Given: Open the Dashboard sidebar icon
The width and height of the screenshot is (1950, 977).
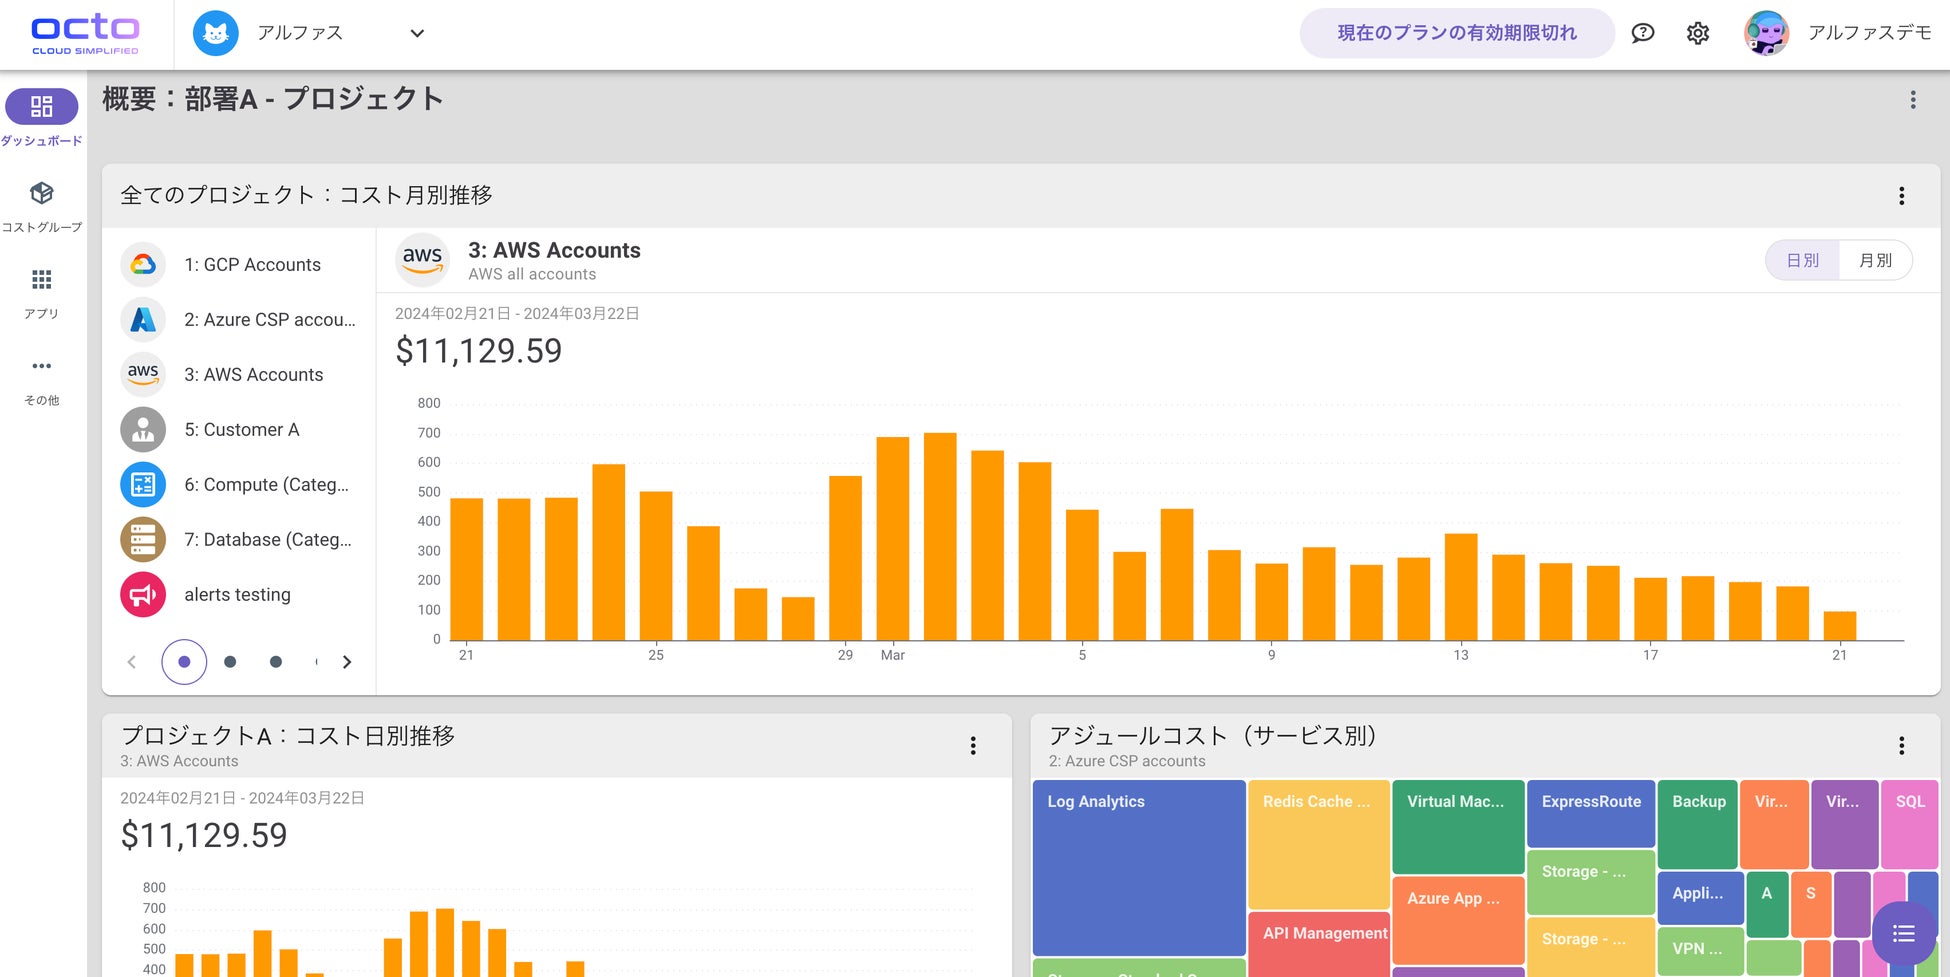Looking at the screenshot, I should [x=41, y=107].
